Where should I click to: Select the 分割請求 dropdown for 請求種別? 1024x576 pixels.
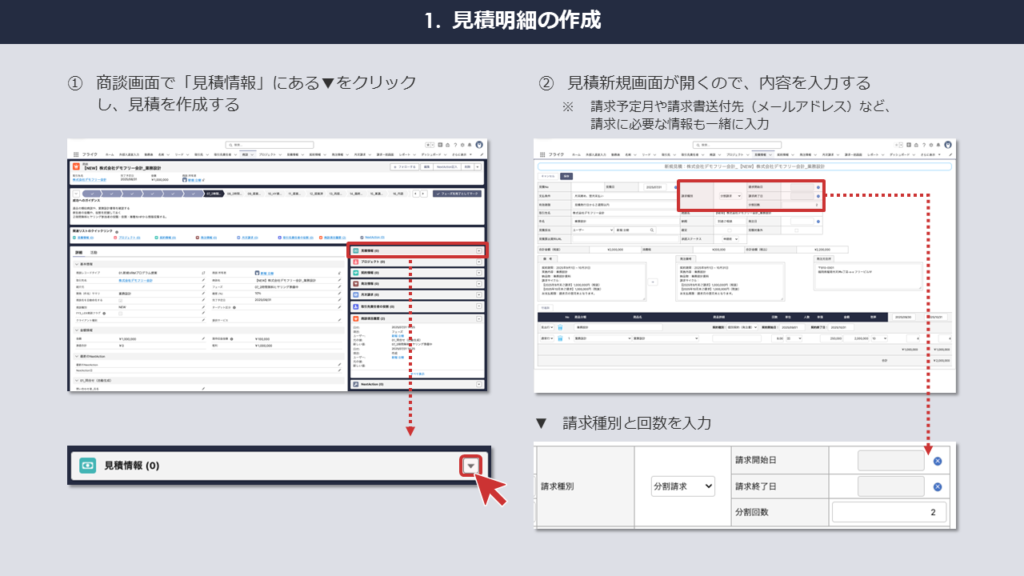[x=679, y=485]
